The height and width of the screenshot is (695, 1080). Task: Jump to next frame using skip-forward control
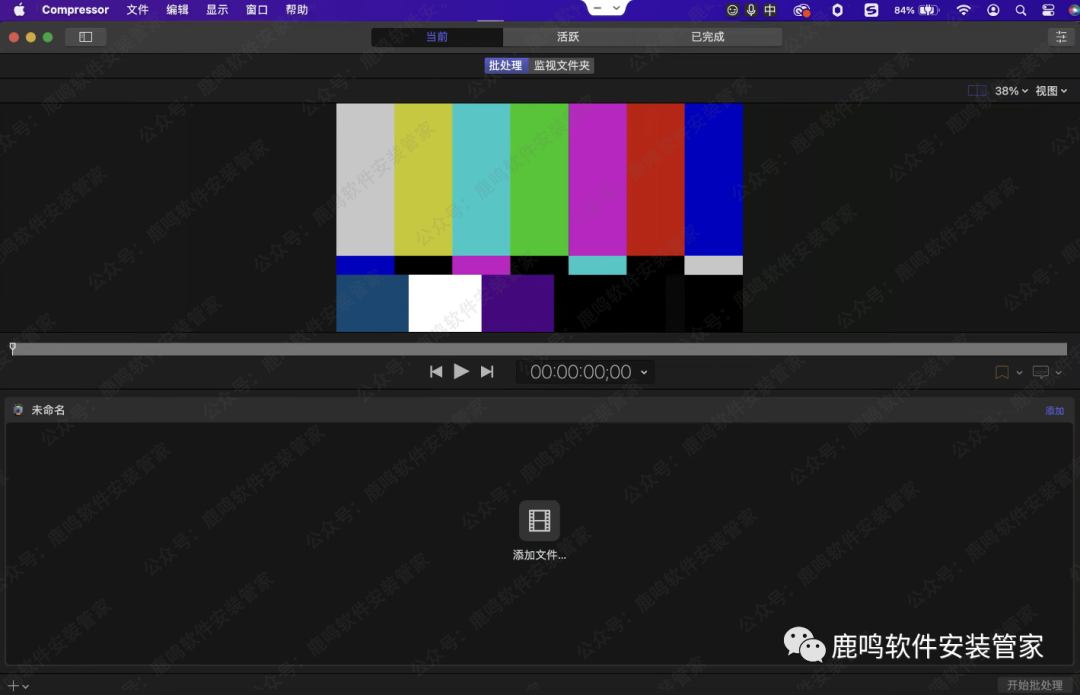[487, 371]
